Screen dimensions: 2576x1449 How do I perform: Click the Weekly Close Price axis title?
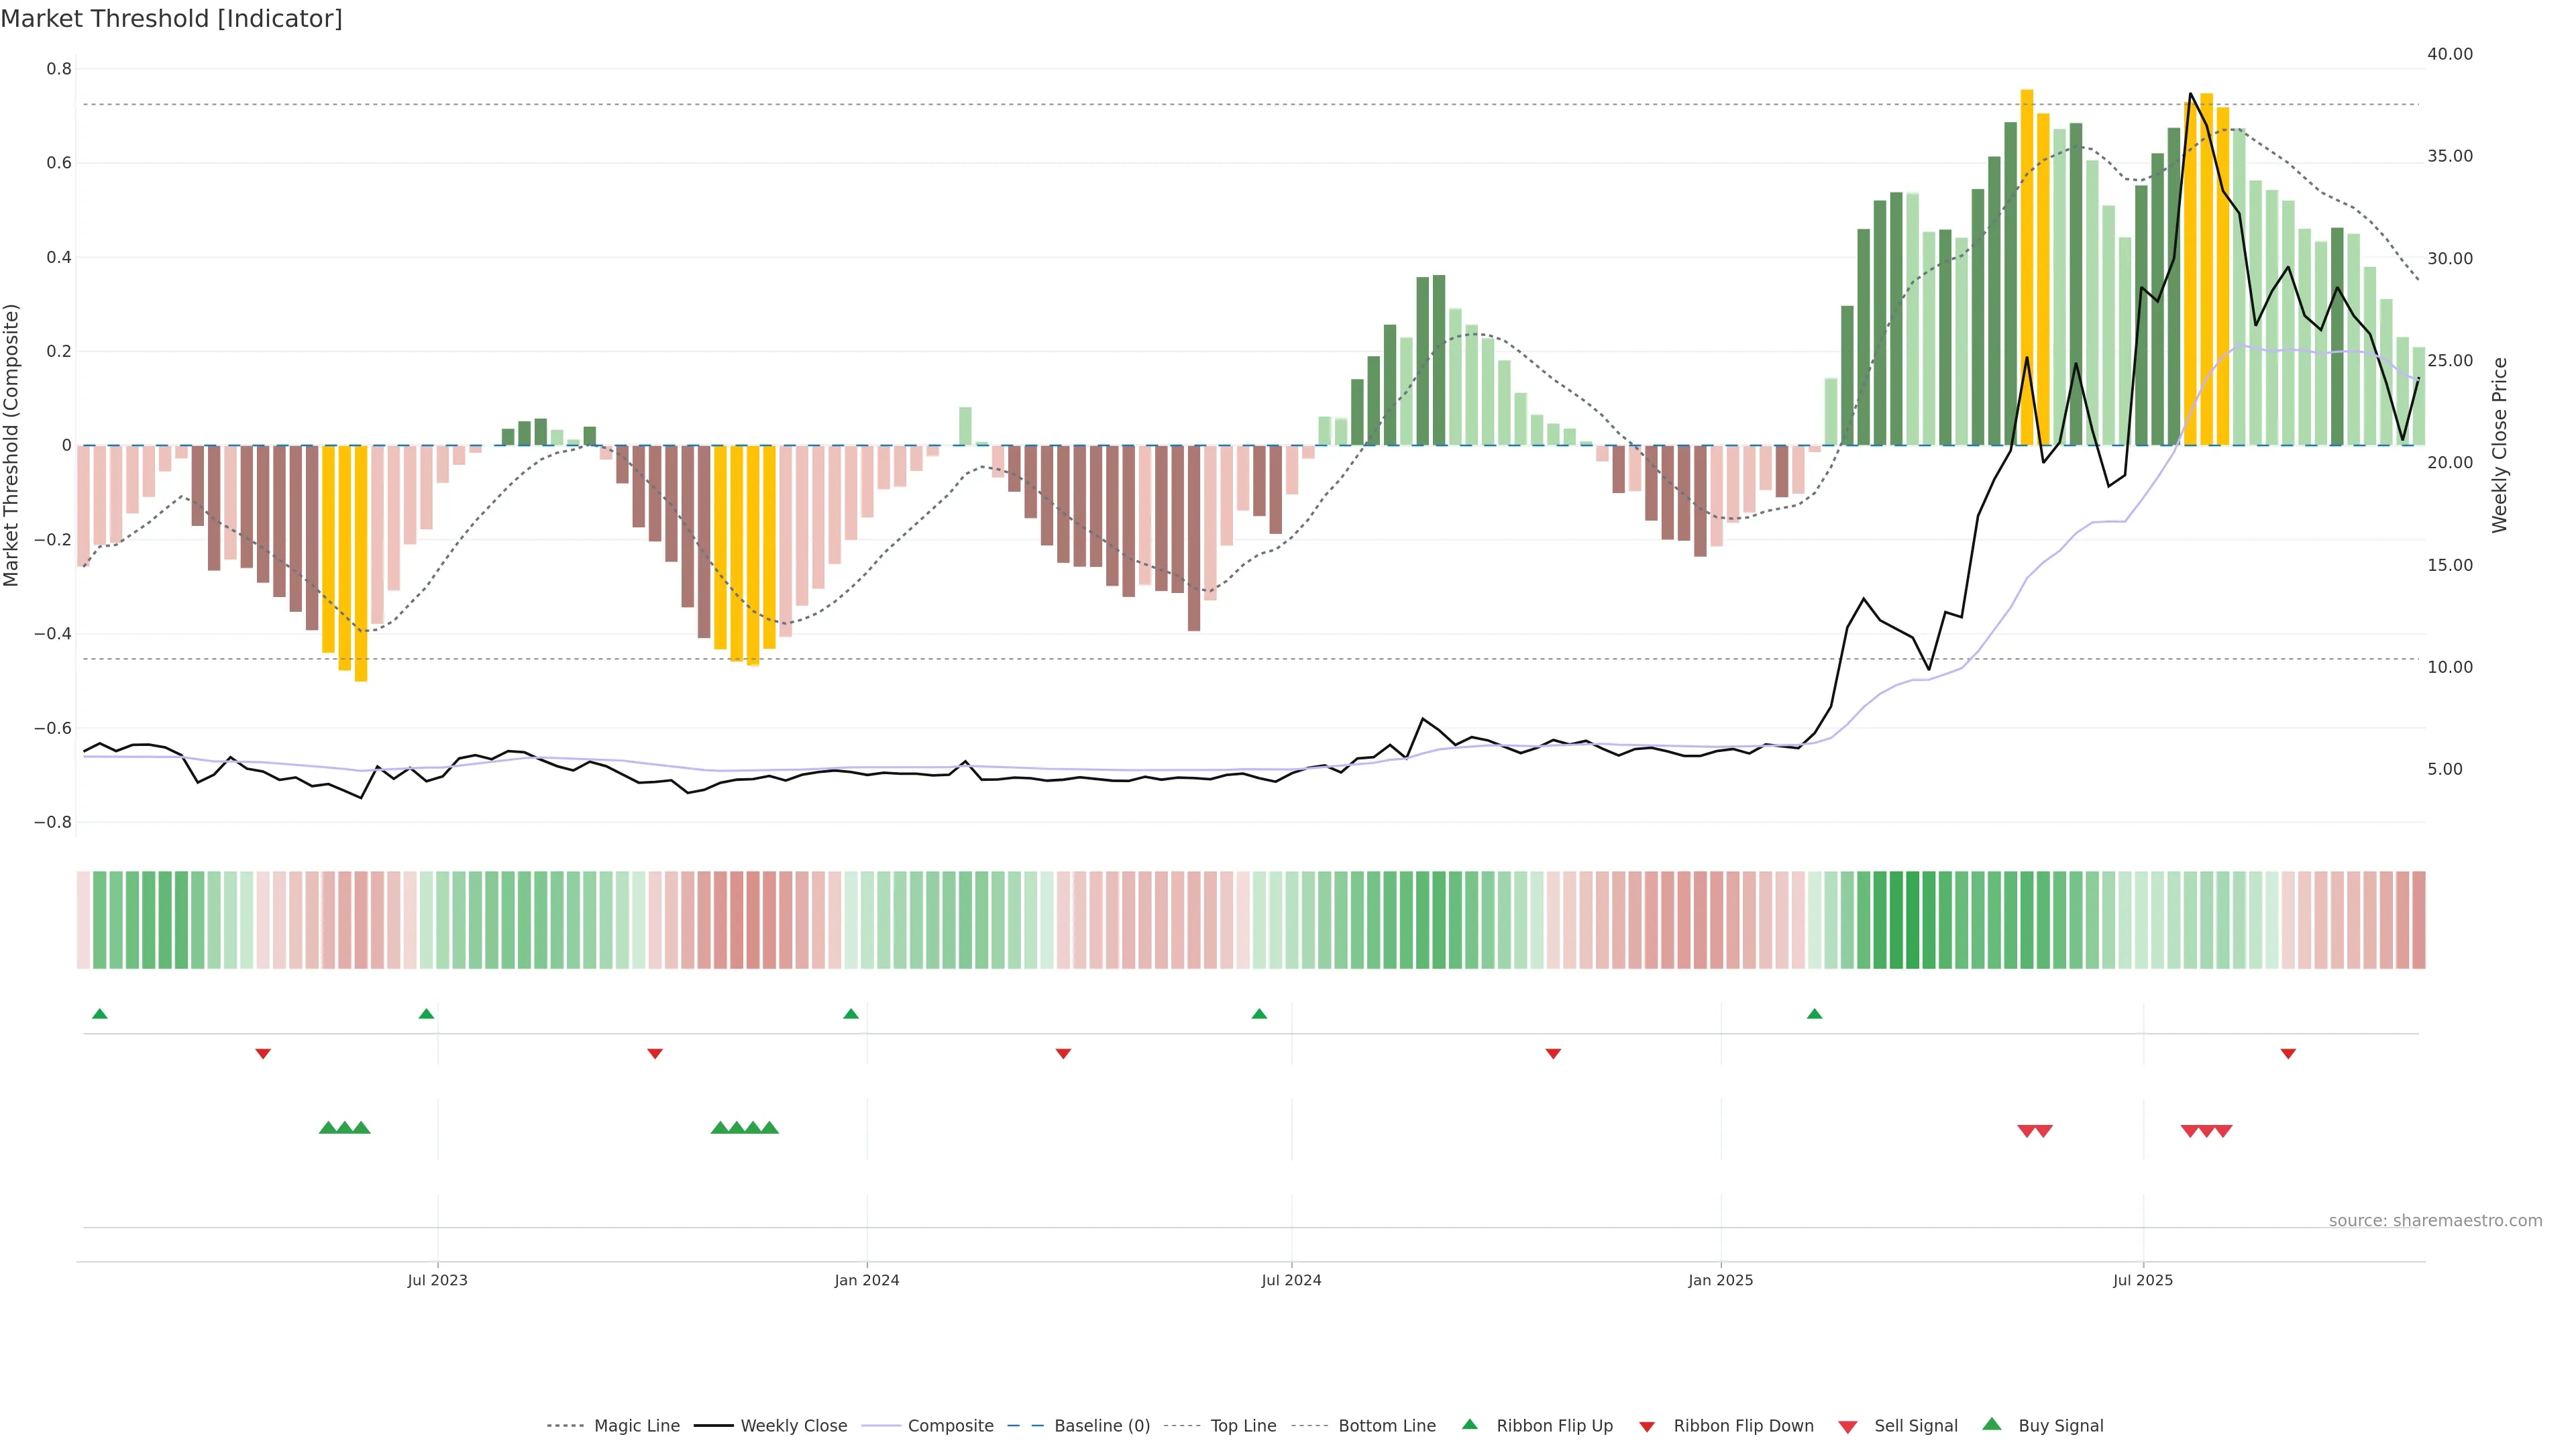click(2500, 445)
